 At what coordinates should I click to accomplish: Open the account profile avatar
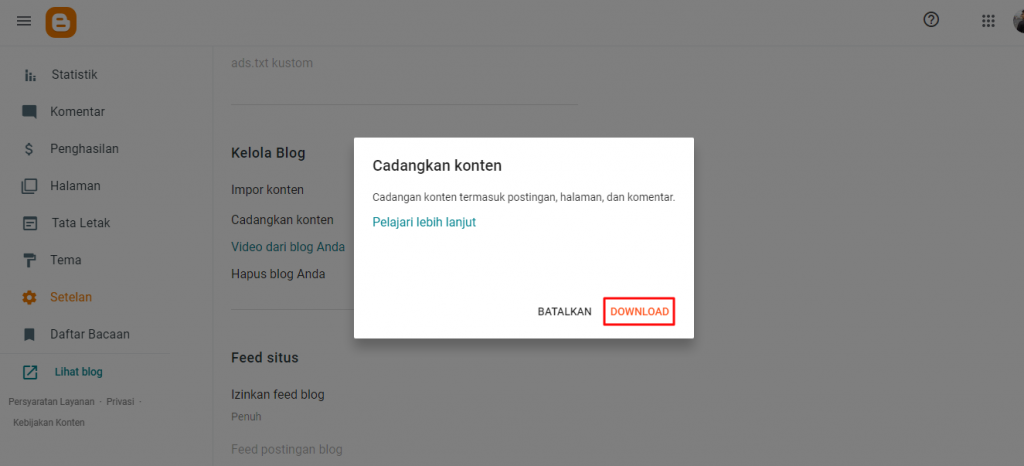pyautogui.click(x=1019, y=21)
